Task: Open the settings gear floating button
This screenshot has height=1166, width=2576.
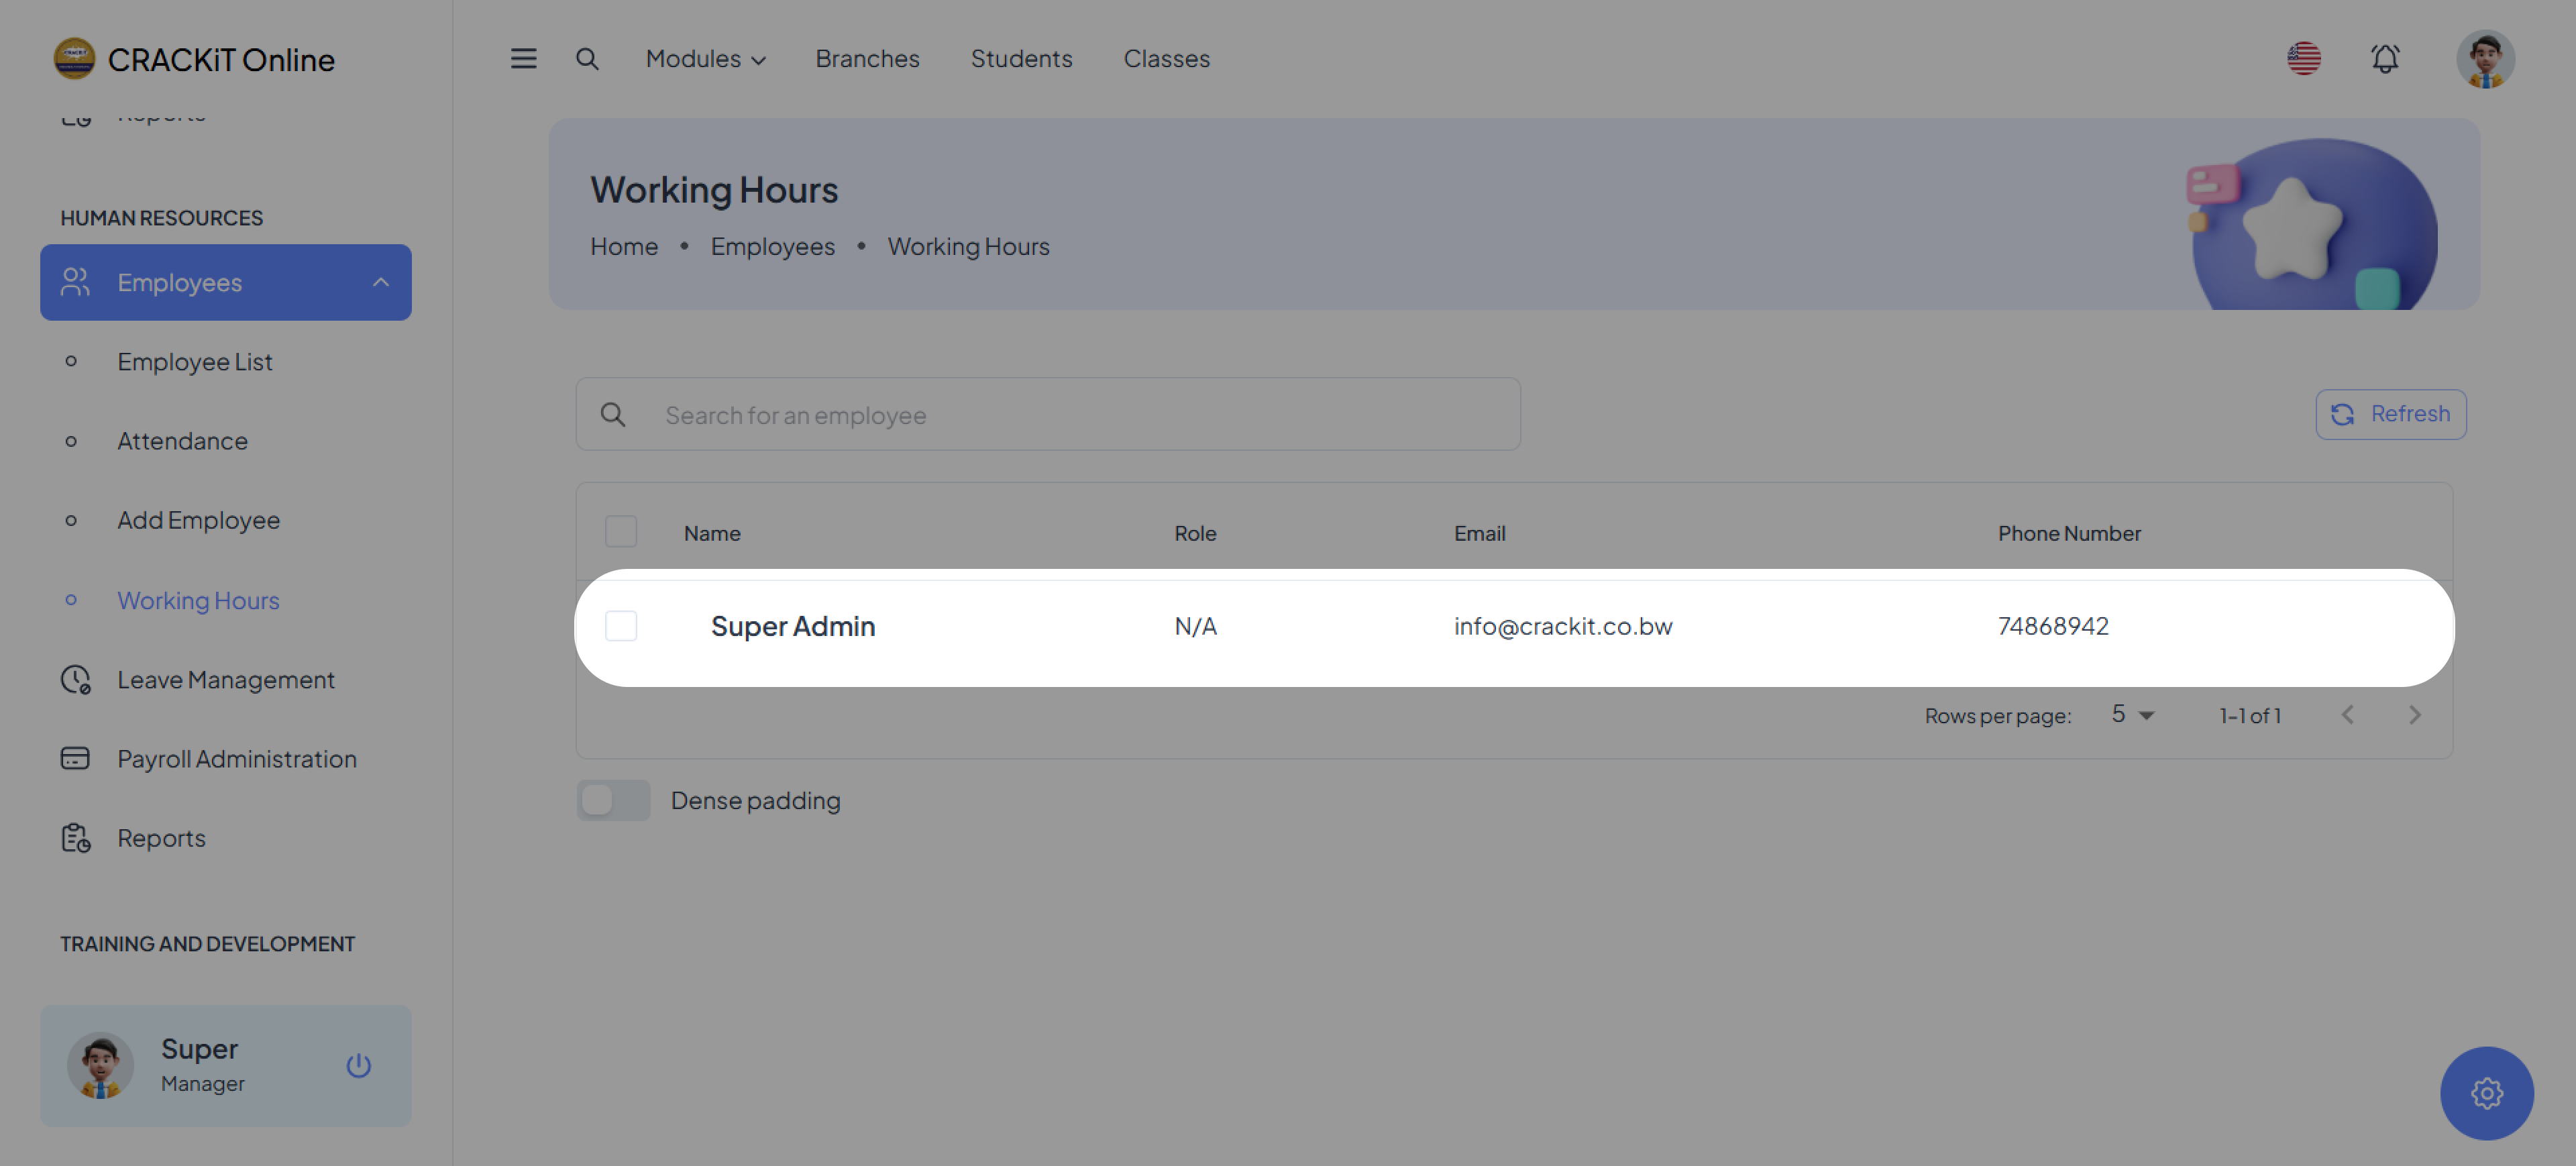Action: tap(2486, 1093)
